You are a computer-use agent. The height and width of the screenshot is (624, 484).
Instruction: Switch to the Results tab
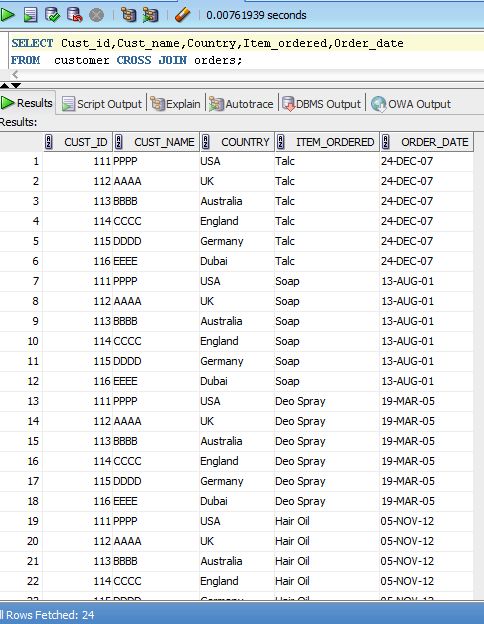(x=27, y=103)
